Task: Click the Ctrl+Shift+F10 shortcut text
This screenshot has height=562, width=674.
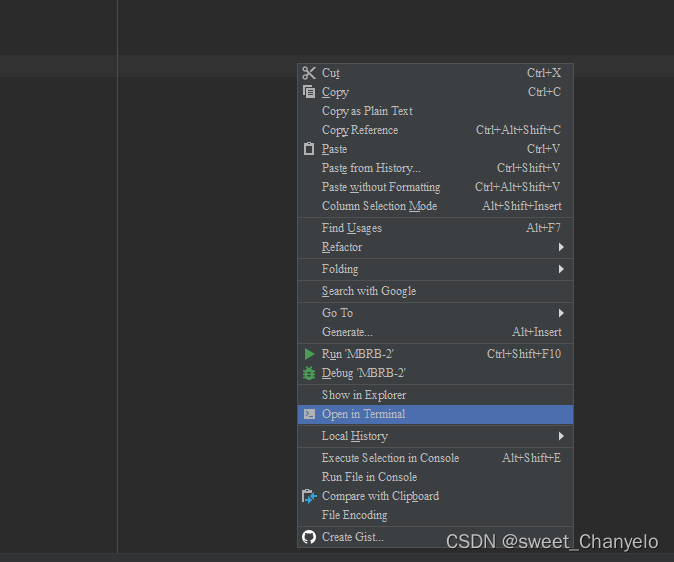Action: pos(524,354)
